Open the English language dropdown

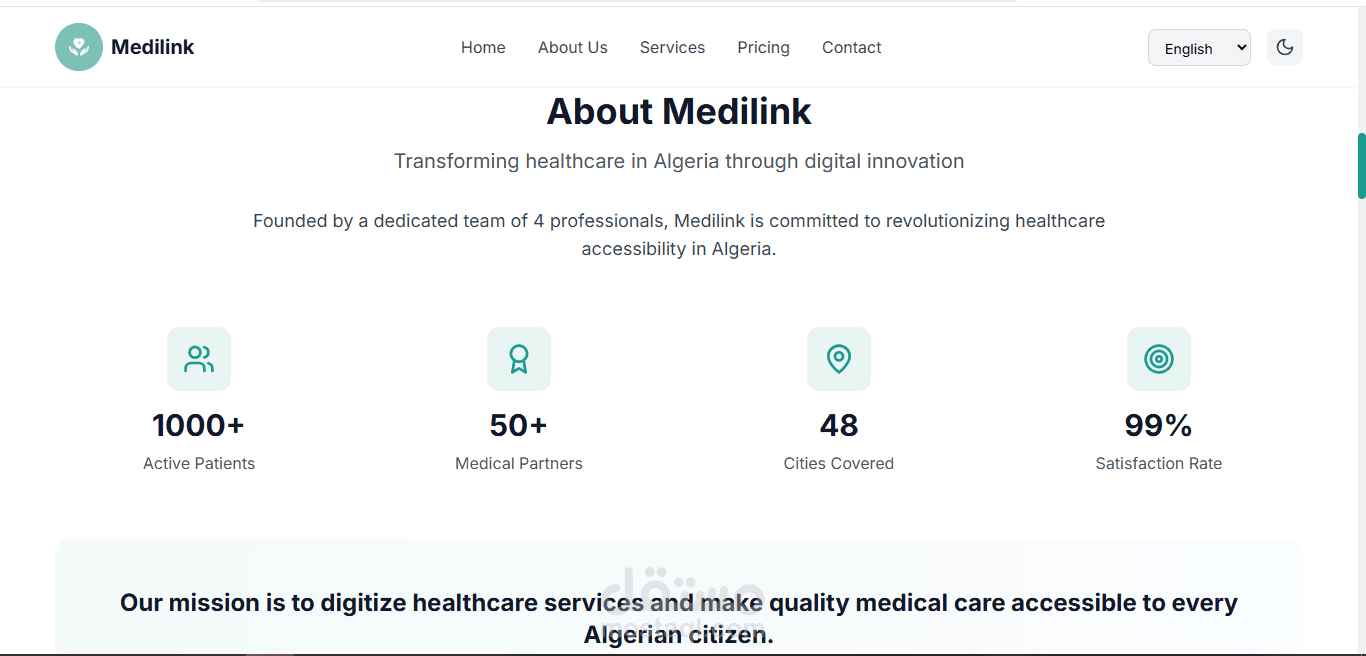point(1199,48)
